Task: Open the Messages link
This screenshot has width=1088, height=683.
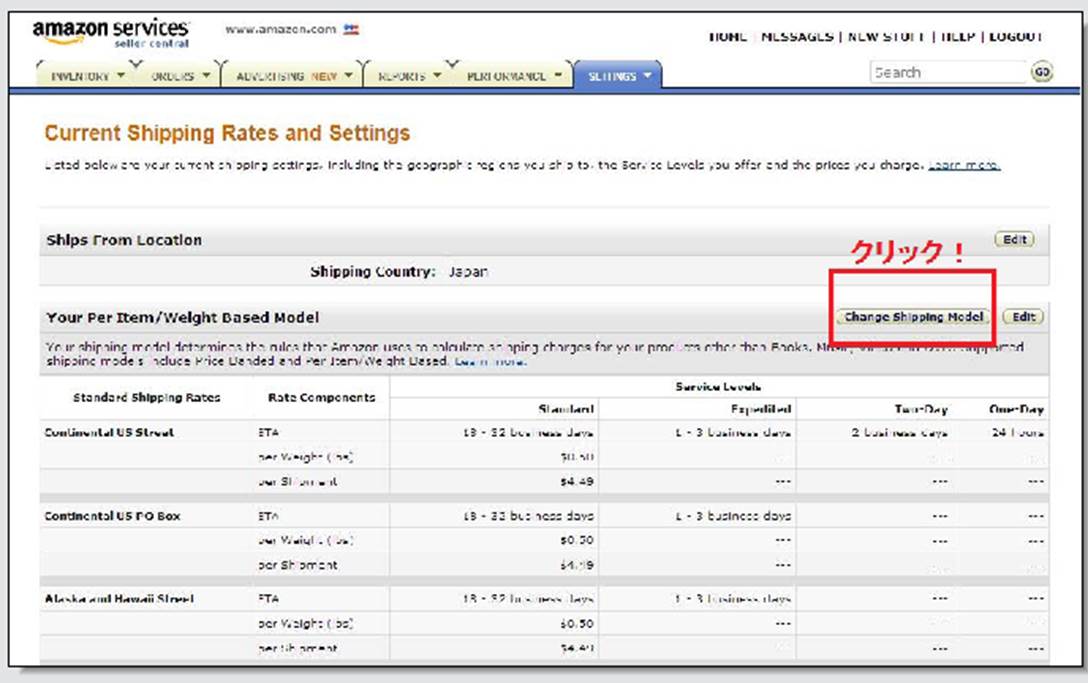Action: pyautogui.click(x=799, y=37)
